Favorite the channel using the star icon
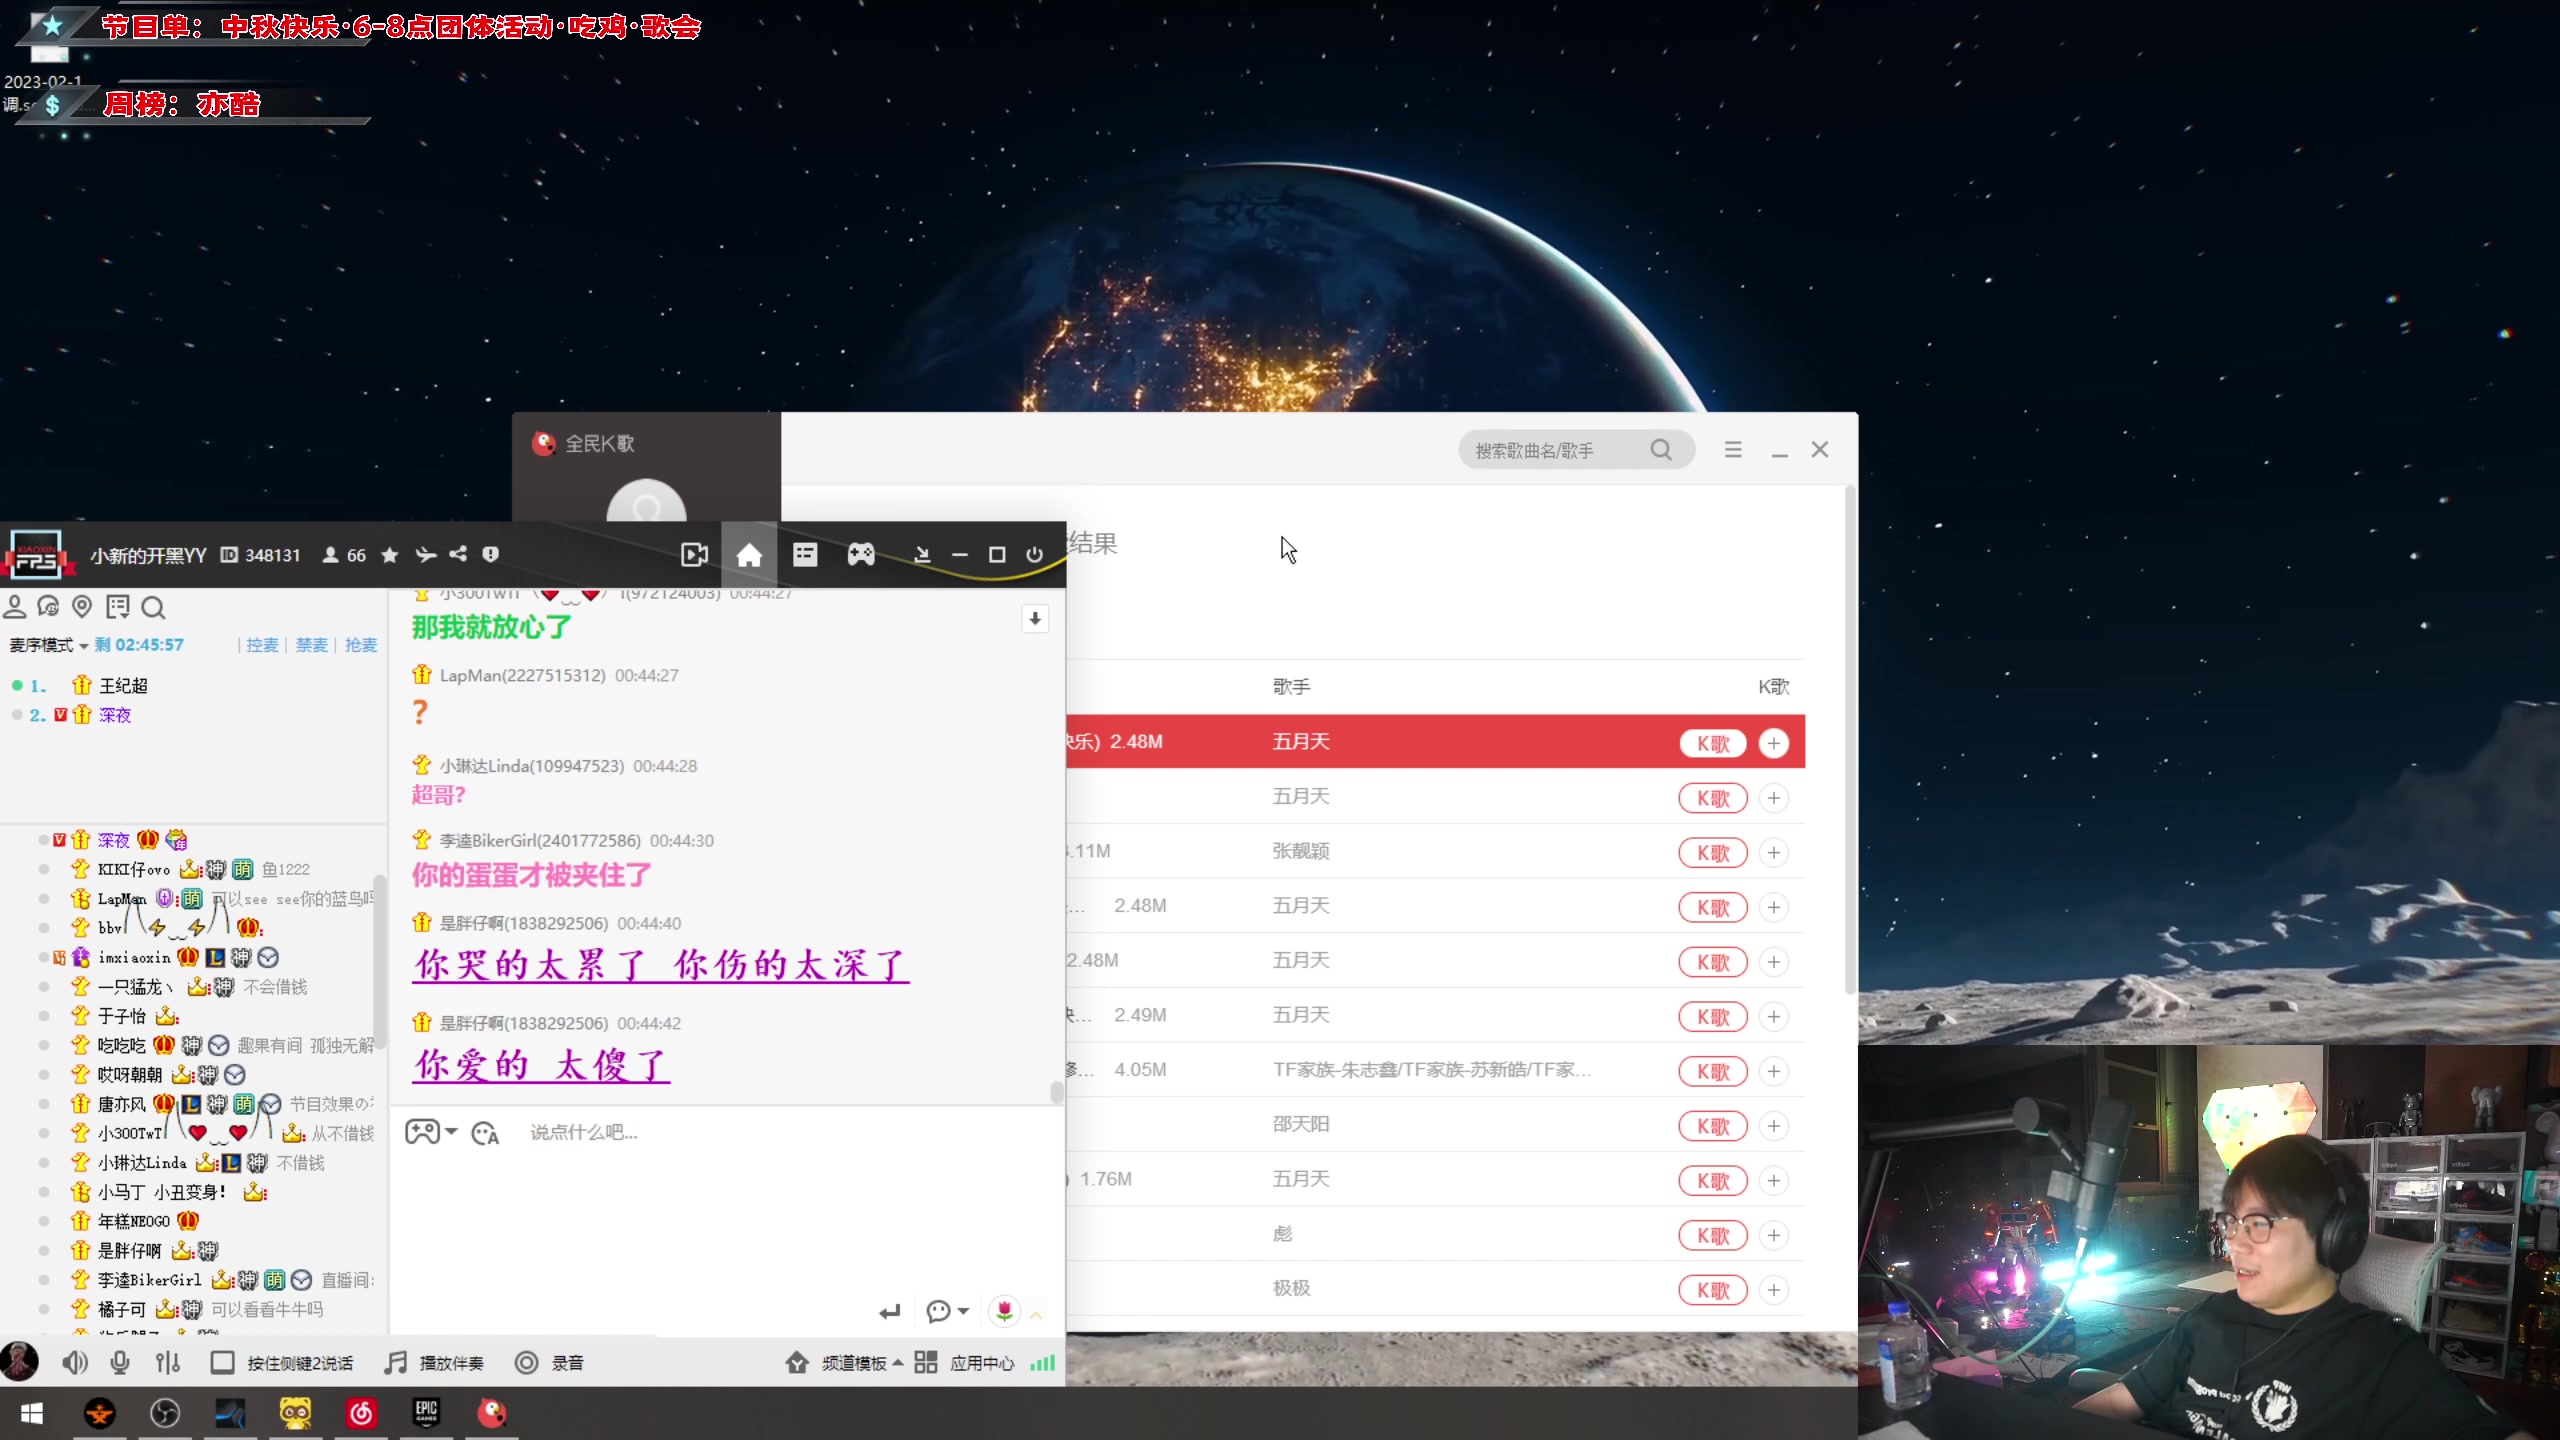Screen dimensions: 2560x1440 pyautogui.click(x=390, y=555)
